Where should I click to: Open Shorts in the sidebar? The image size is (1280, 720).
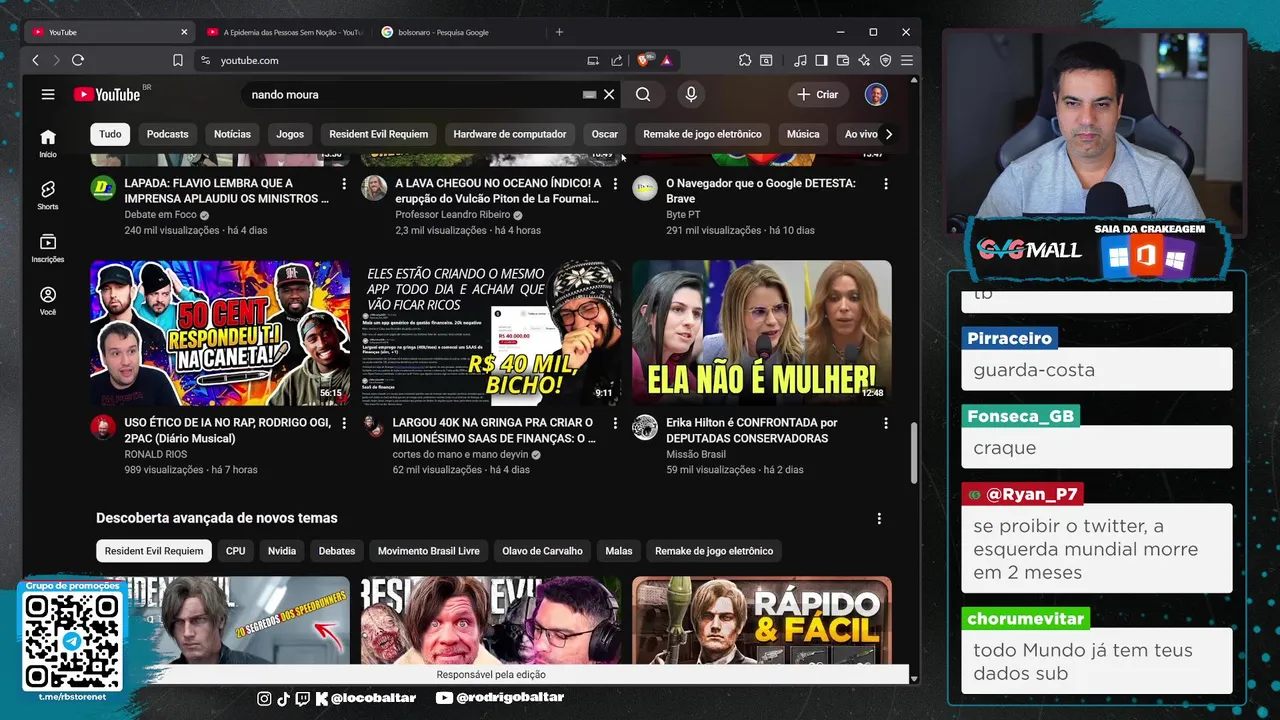coord(48,195)
